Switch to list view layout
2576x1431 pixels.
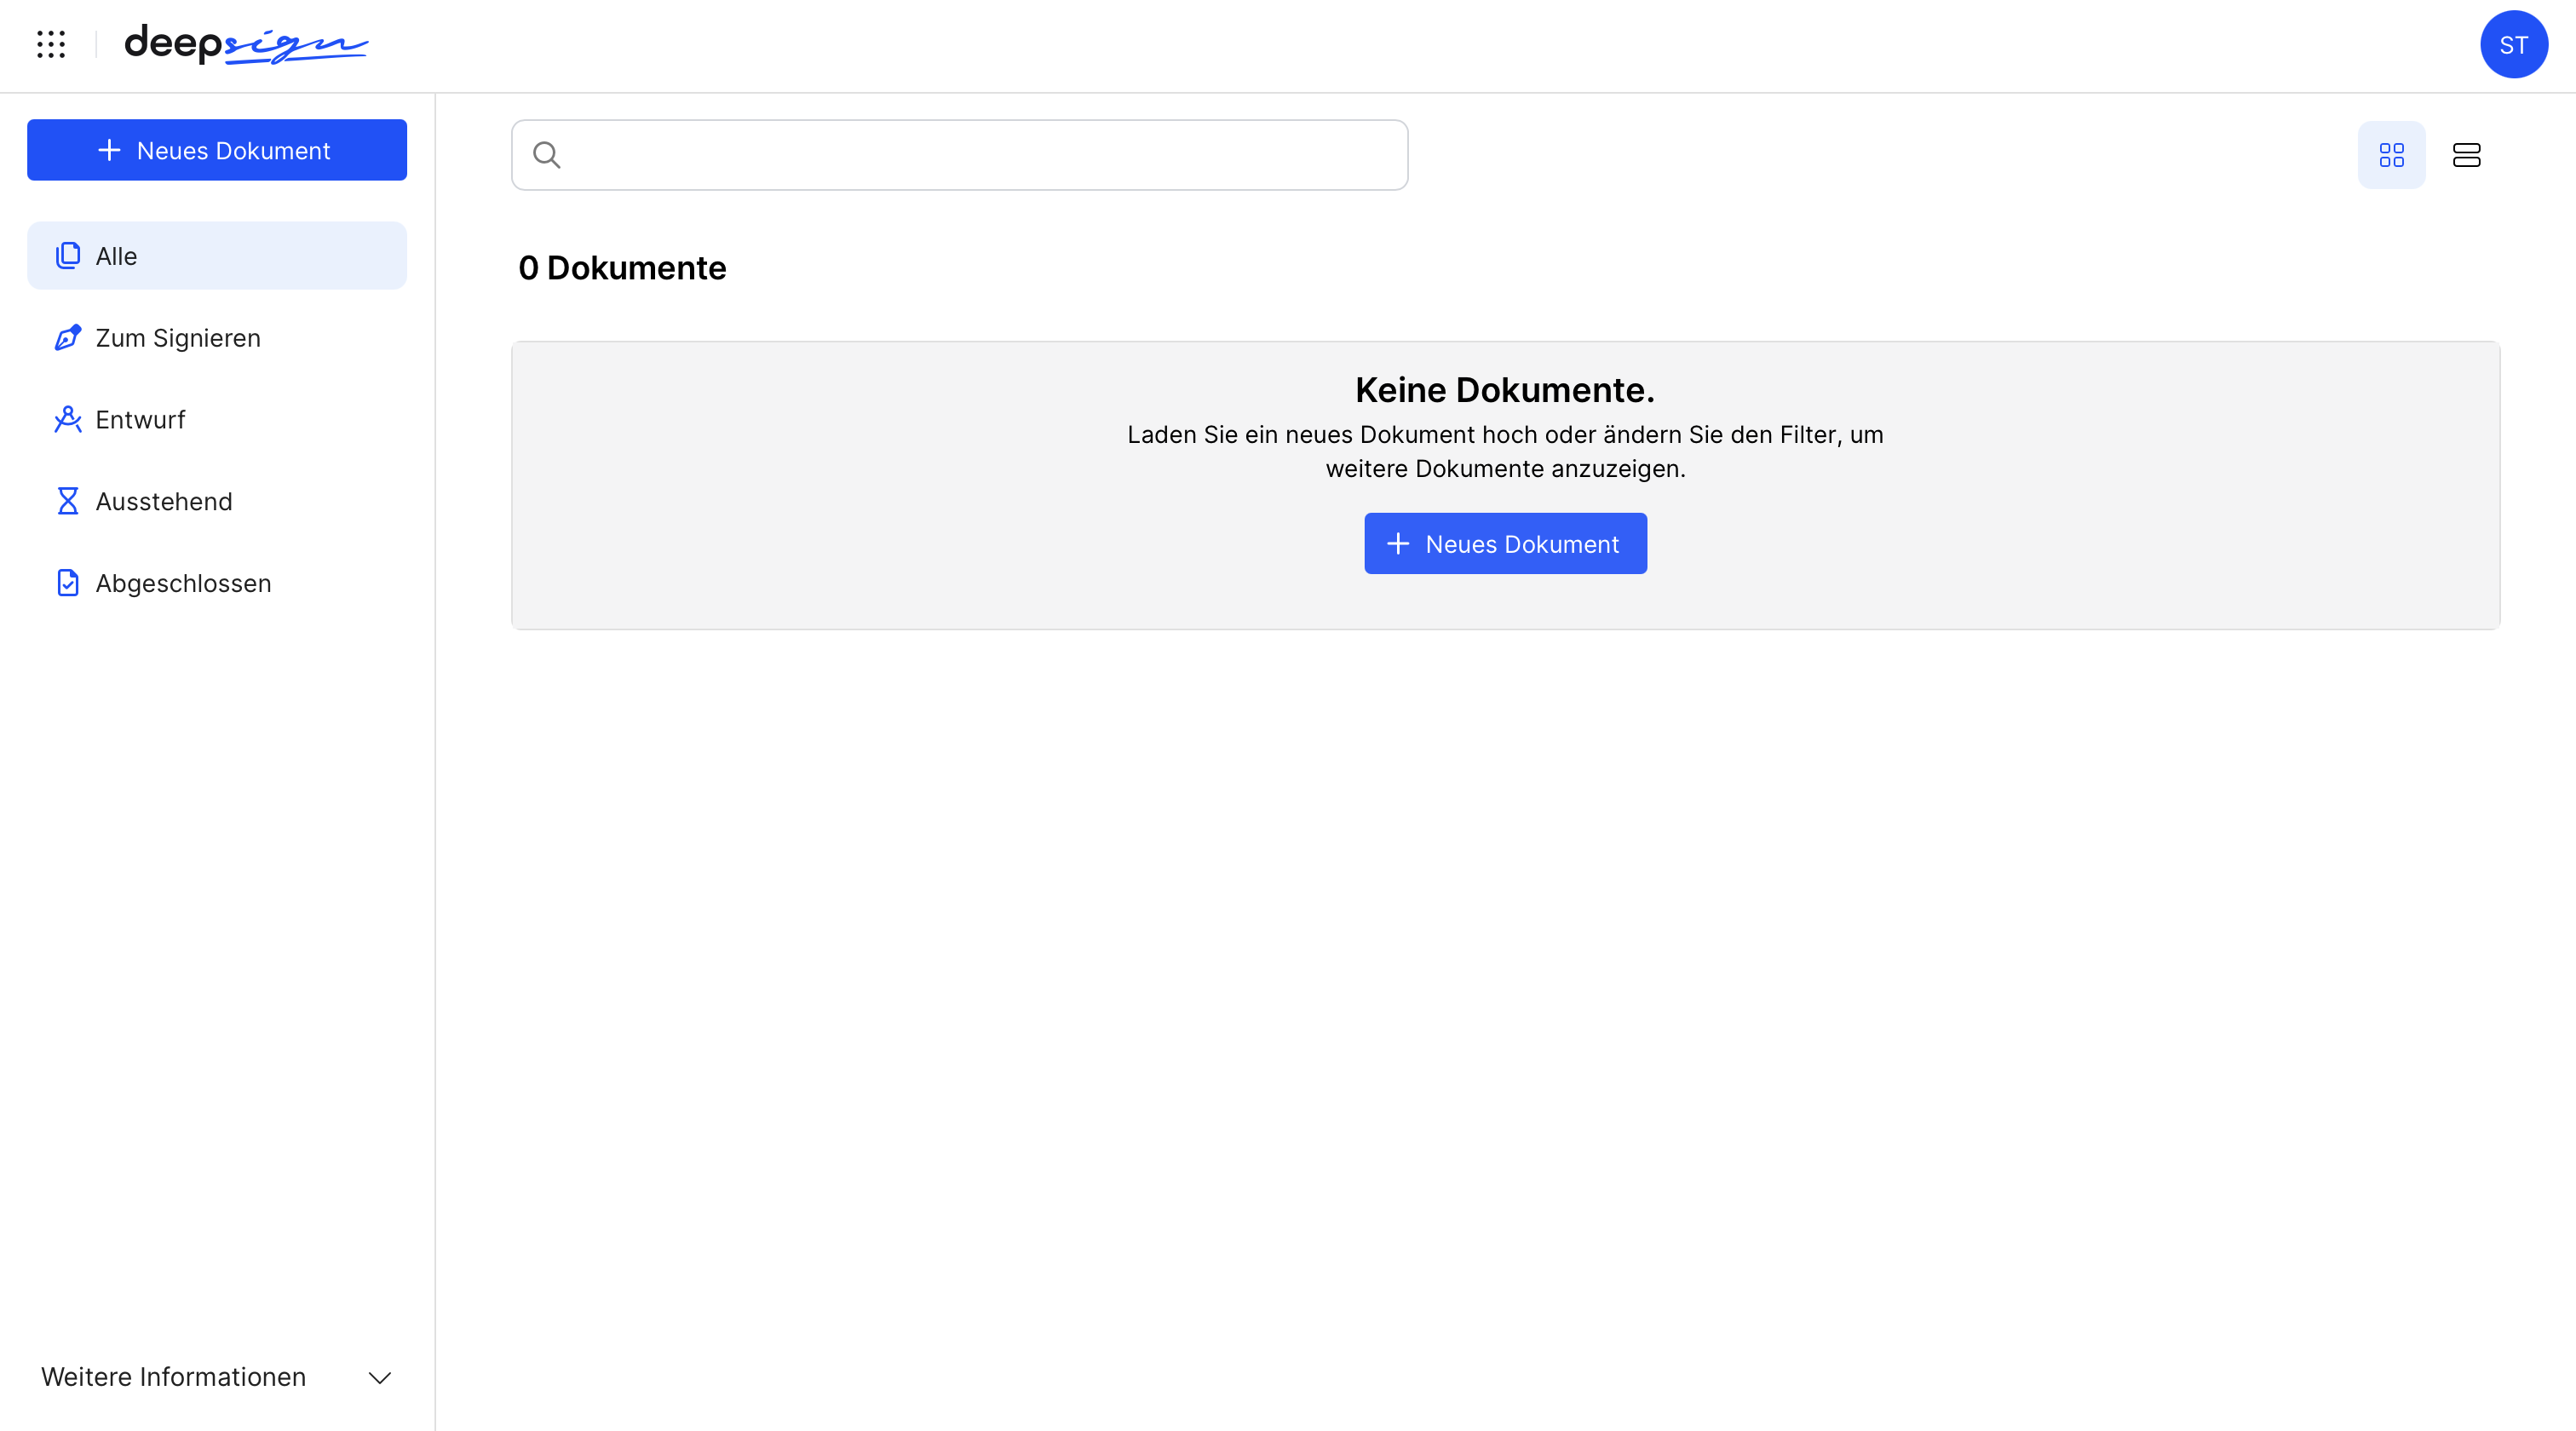coord(2467,155)
